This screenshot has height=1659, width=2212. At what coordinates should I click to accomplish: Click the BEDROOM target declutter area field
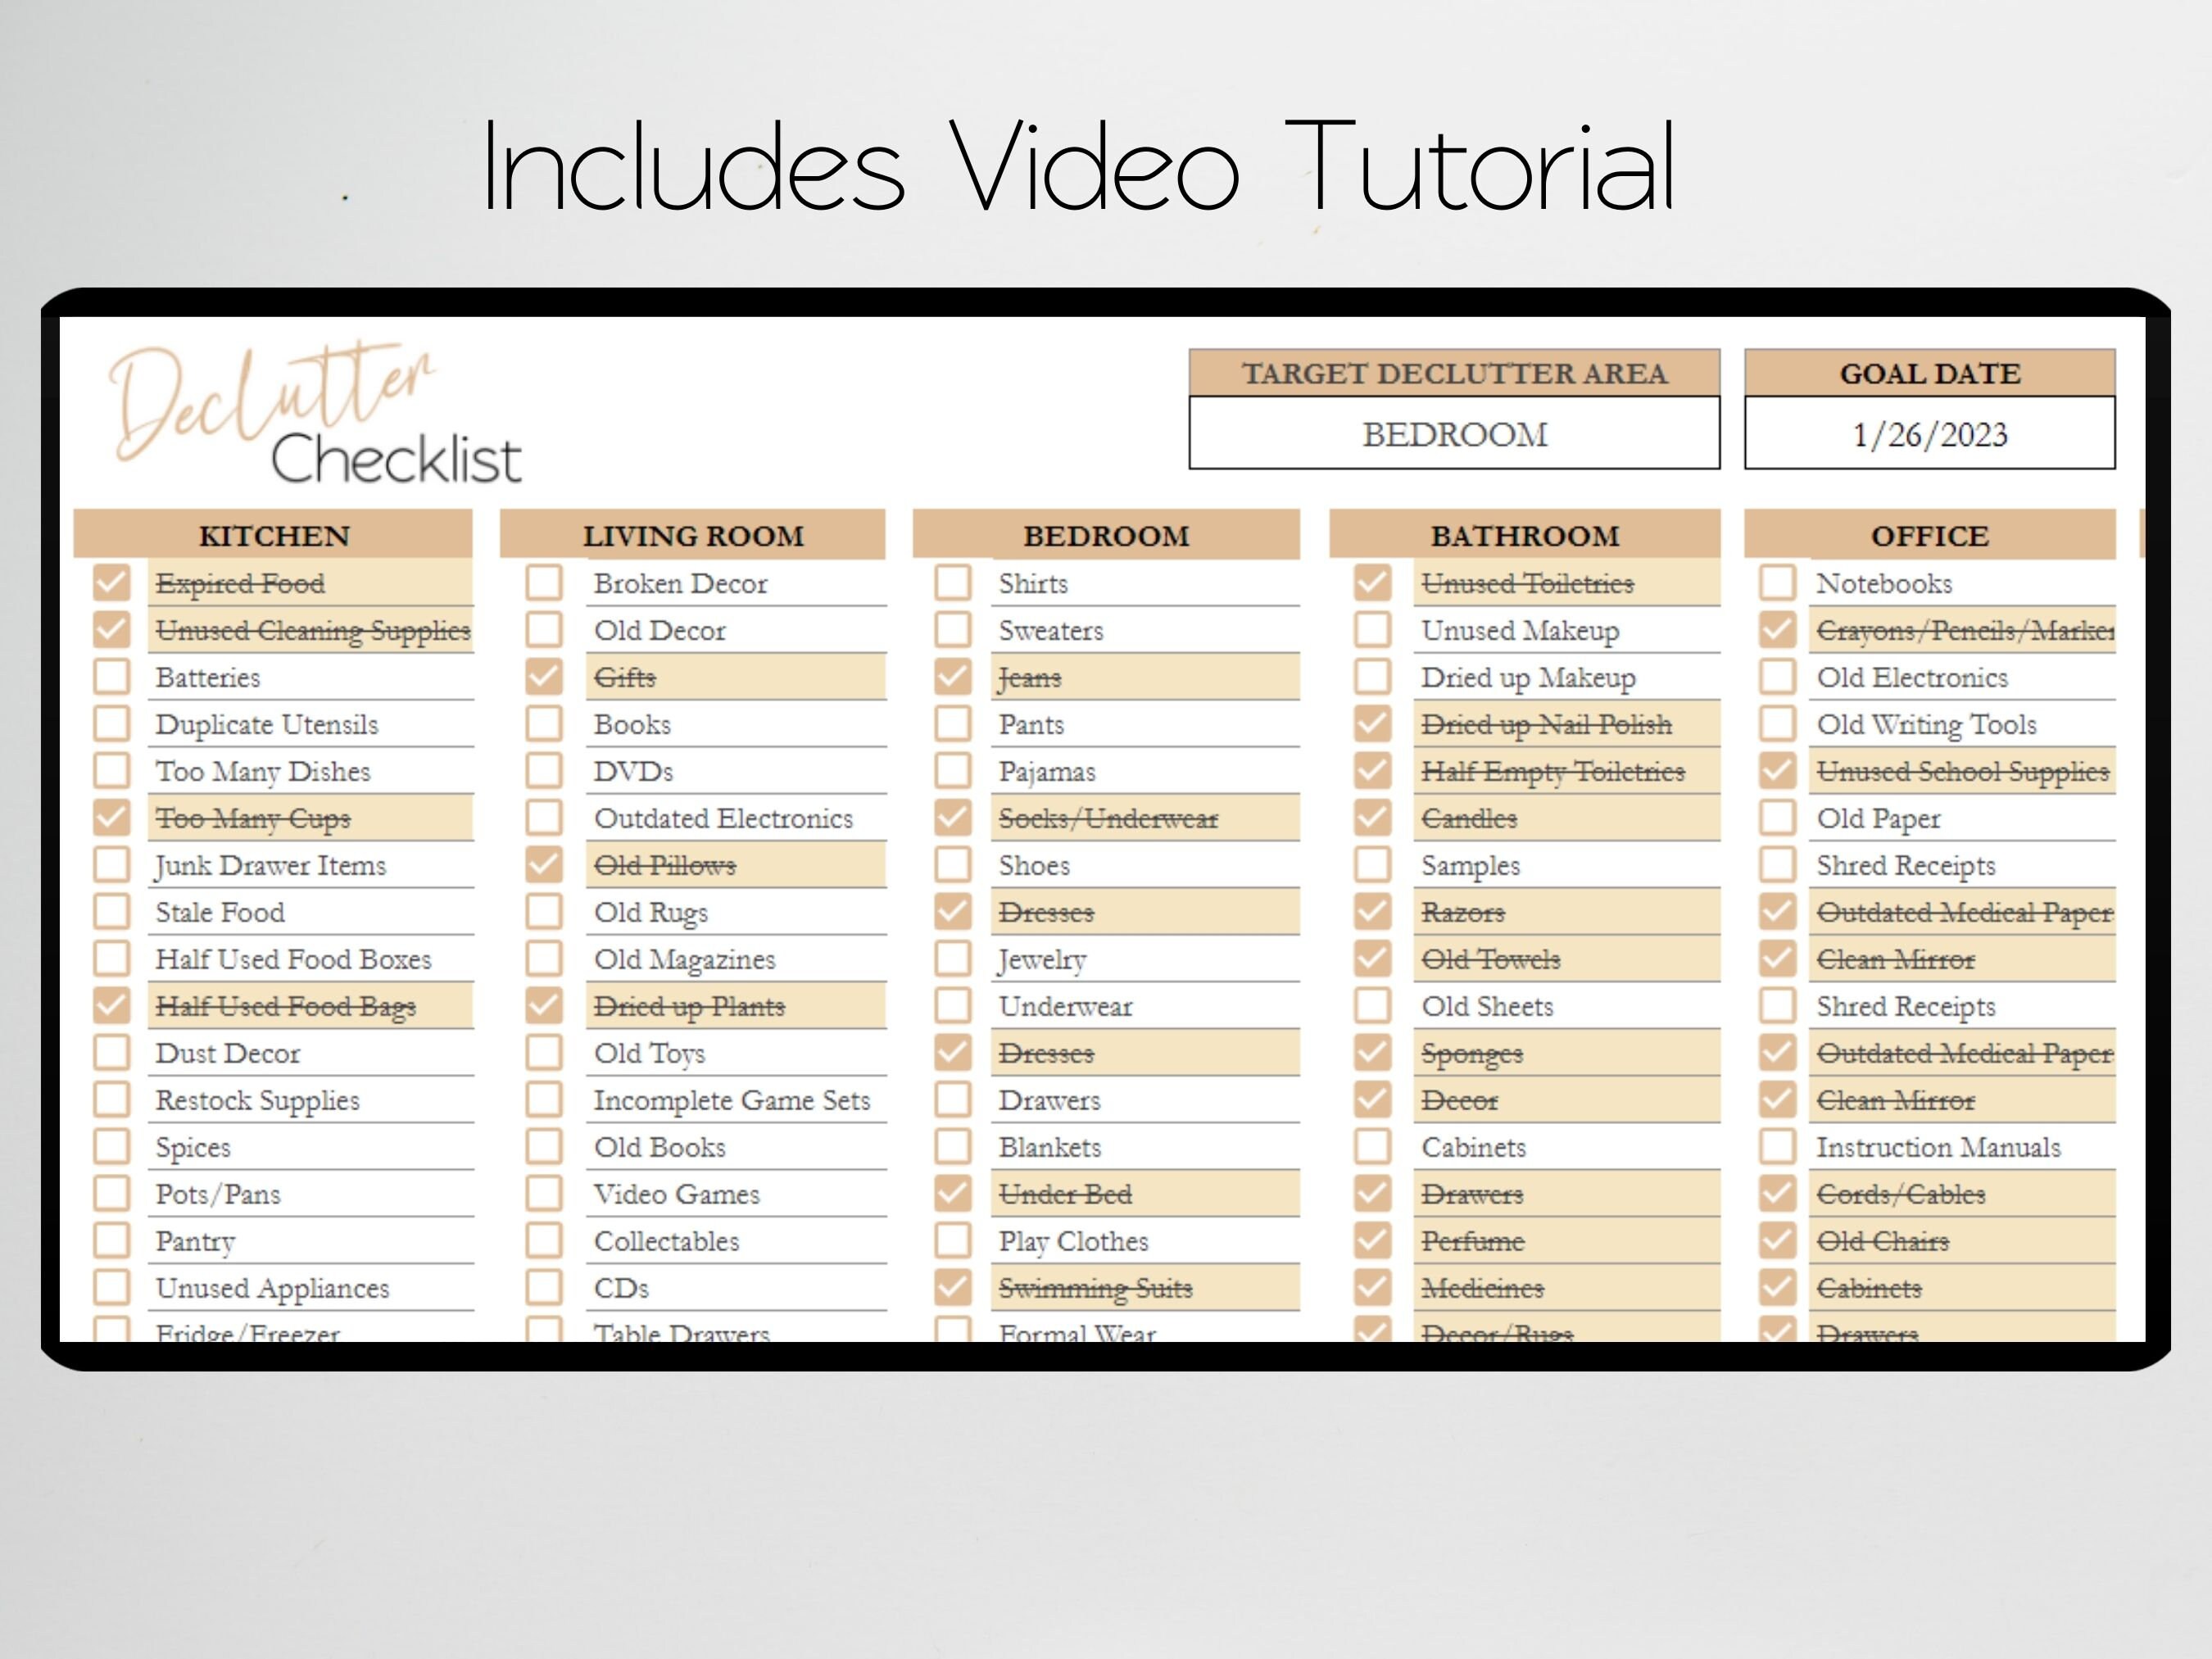(1453, 434)
